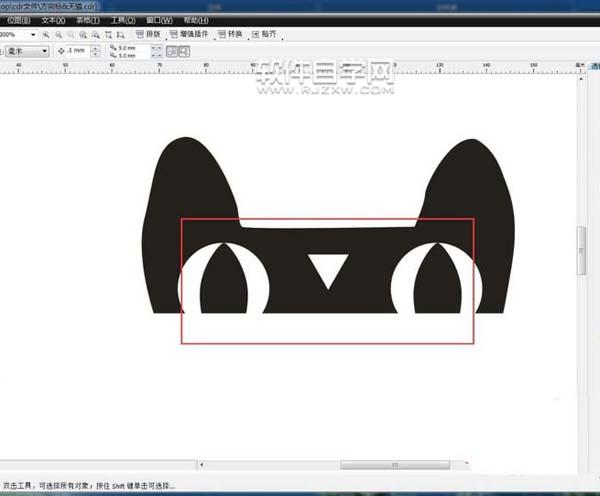Open the 文本(X) menu
This screenshot has height=496, width=600.
[53, 19]
